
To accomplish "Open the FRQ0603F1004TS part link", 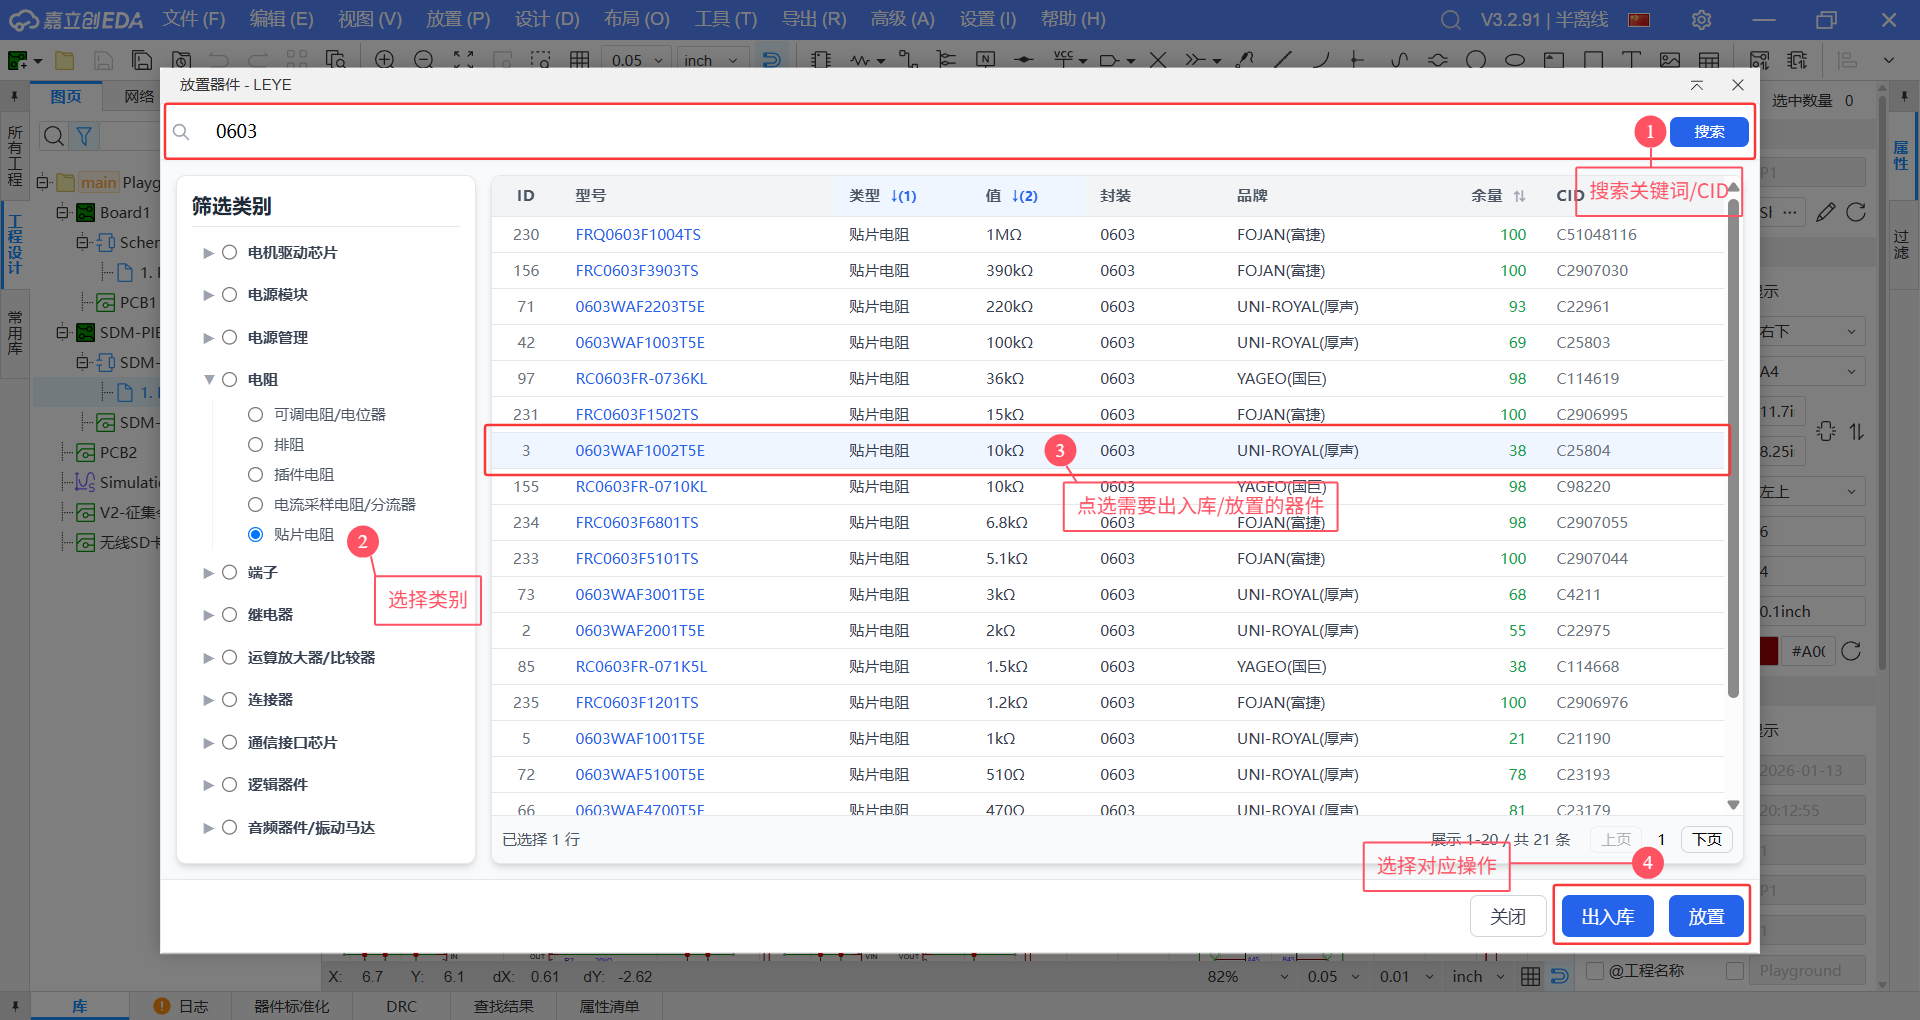I will [x=638, y=235].
